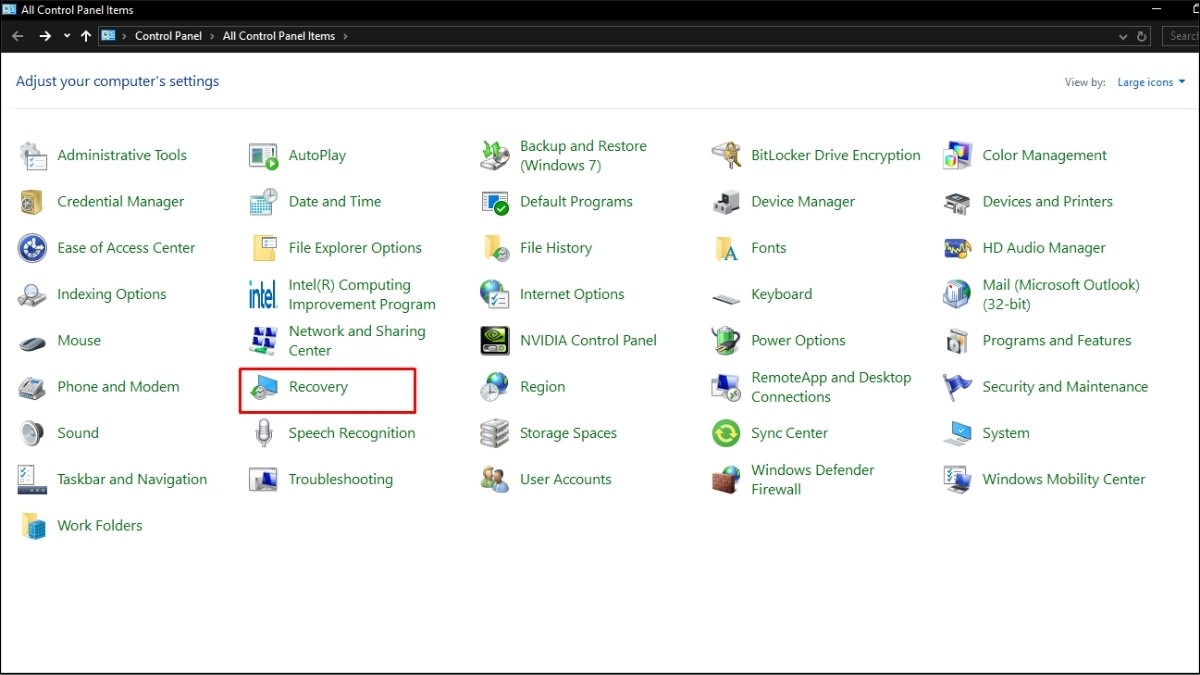Open the Security and Maintenance flag icon
This screenshot has width=1200, height=675.
[958, 387]
